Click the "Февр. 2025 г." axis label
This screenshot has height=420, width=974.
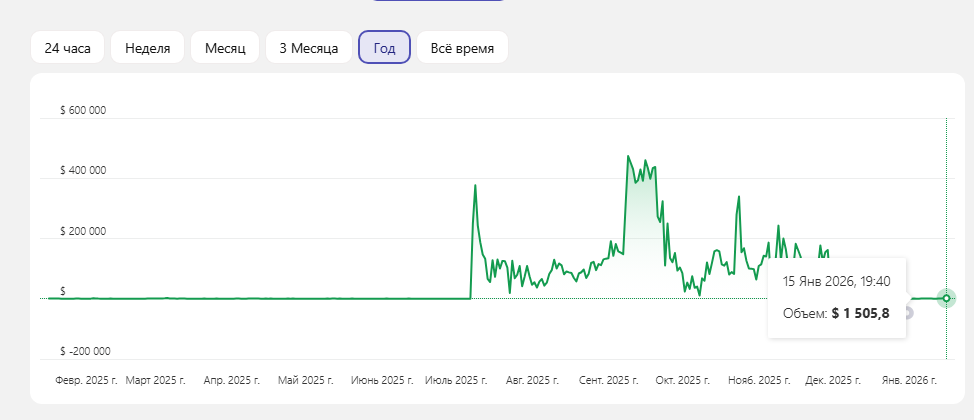[x=86, y=381]
